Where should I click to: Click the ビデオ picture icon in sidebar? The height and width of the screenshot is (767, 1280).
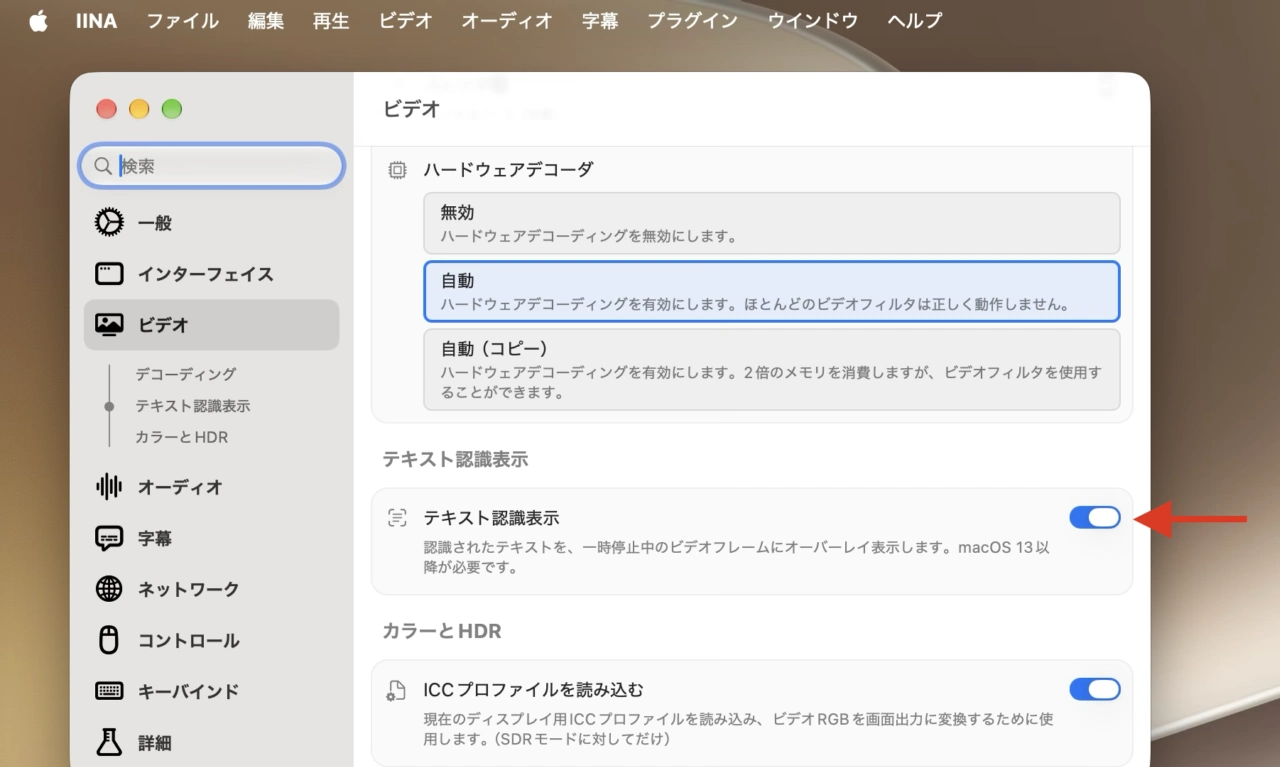tap(109, 325)
